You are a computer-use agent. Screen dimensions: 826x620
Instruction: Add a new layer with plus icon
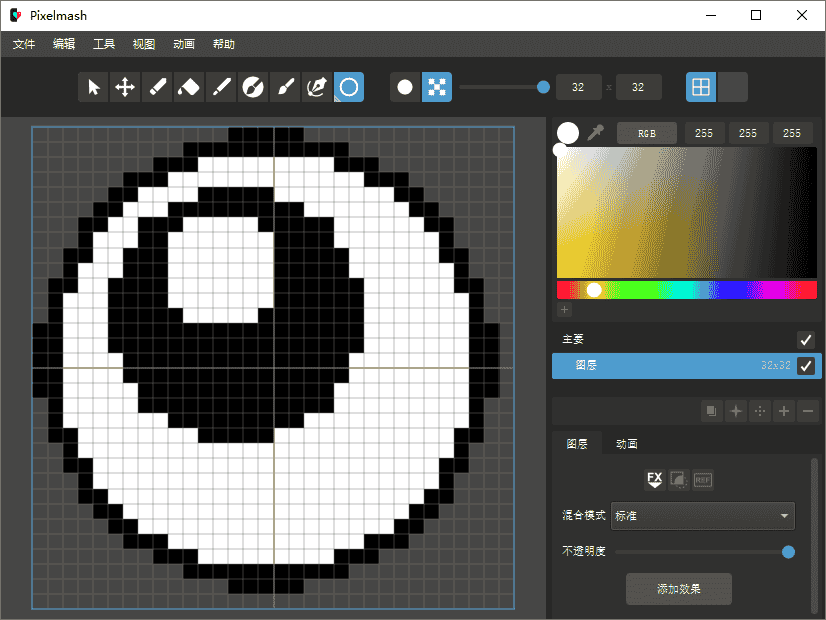[x=784, y=411]
